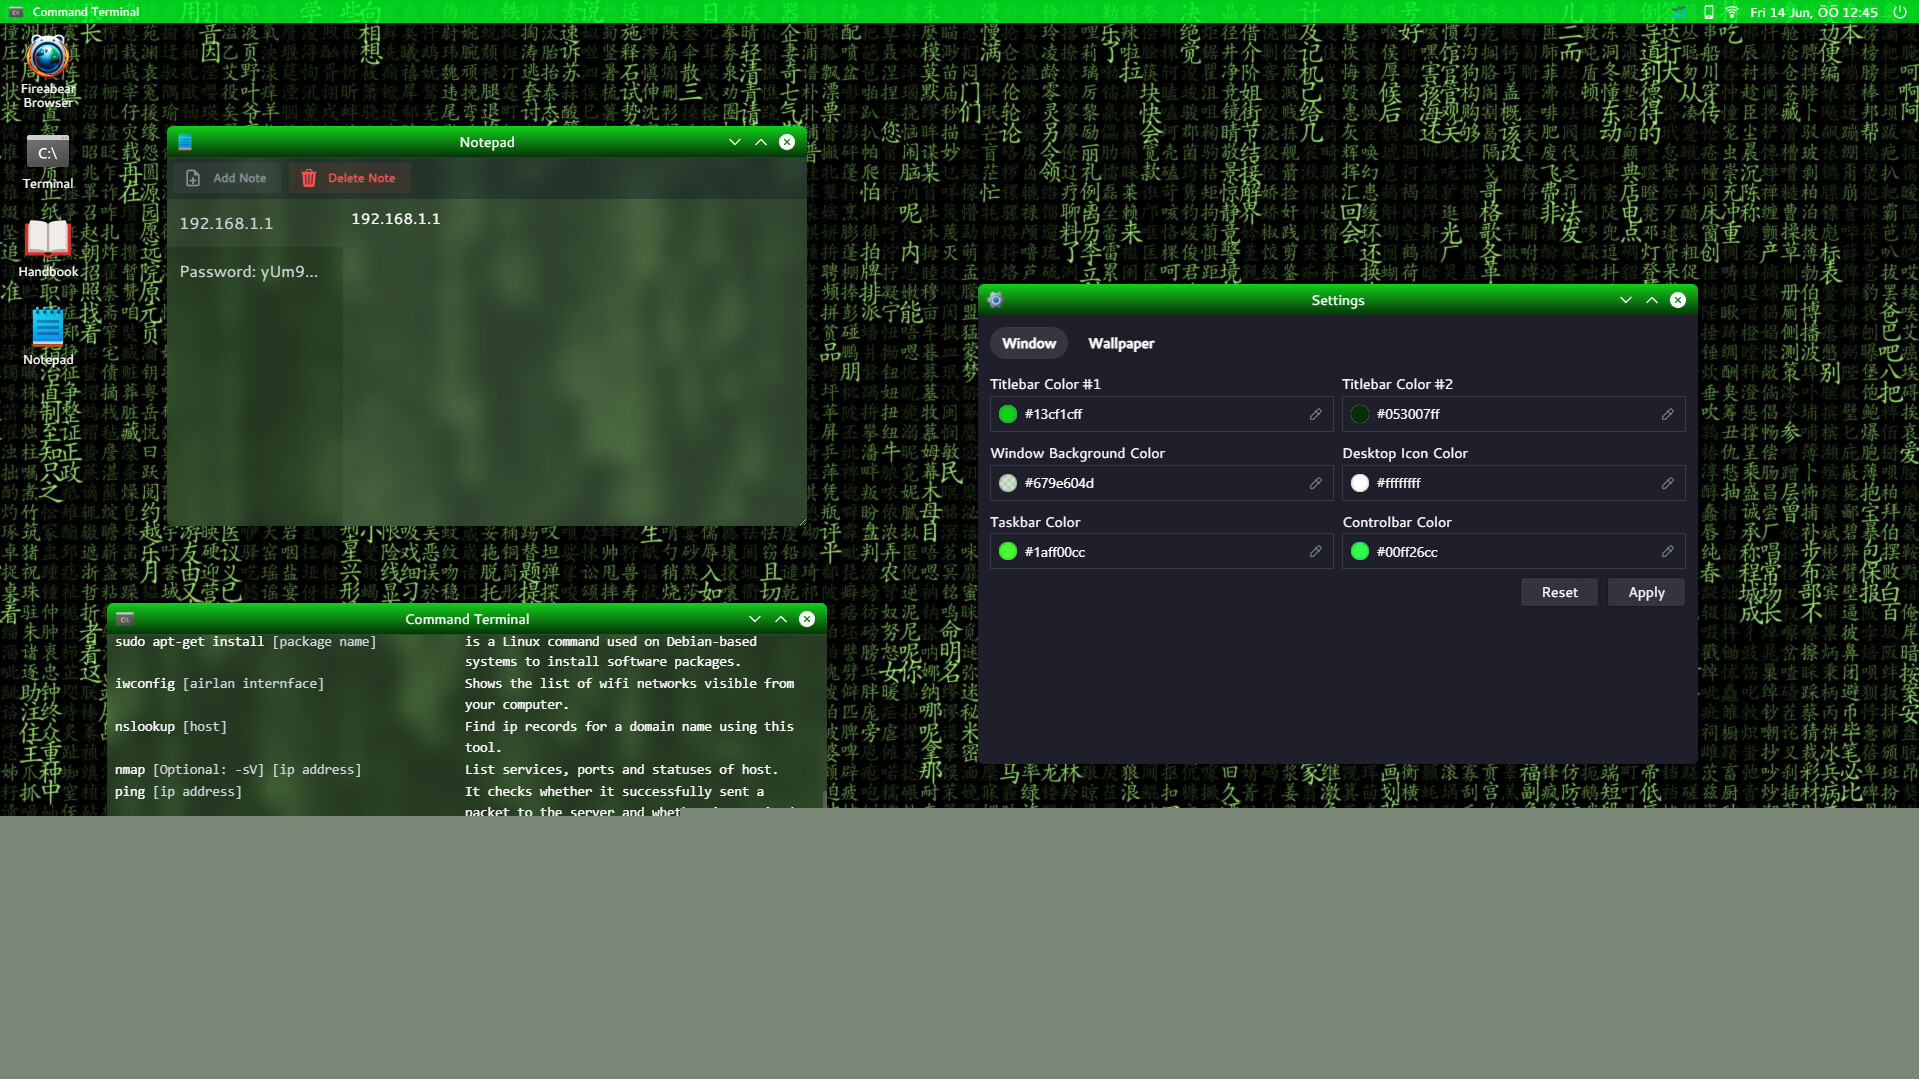1919x1079 pixels.
Task: Switch to the Wallpaper tab
Action: (x=1120, y=343)
